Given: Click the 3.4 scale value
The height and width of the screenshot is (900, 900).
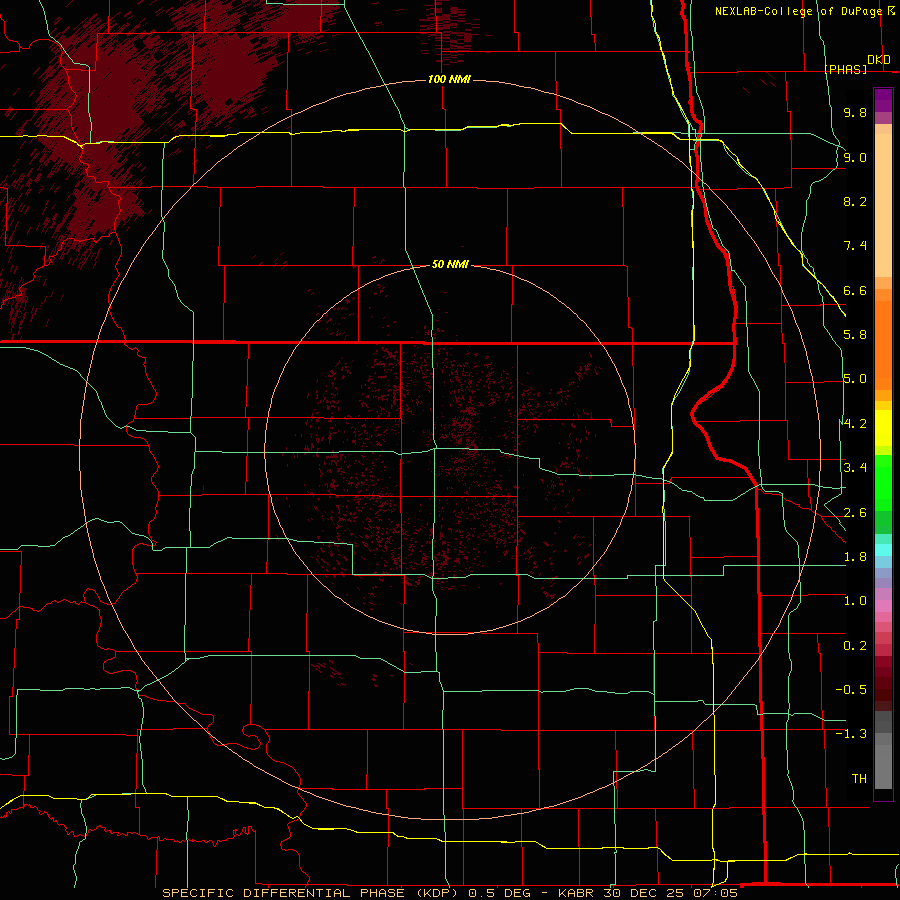Looking at the screenshot, I should [x=855, y=468].
